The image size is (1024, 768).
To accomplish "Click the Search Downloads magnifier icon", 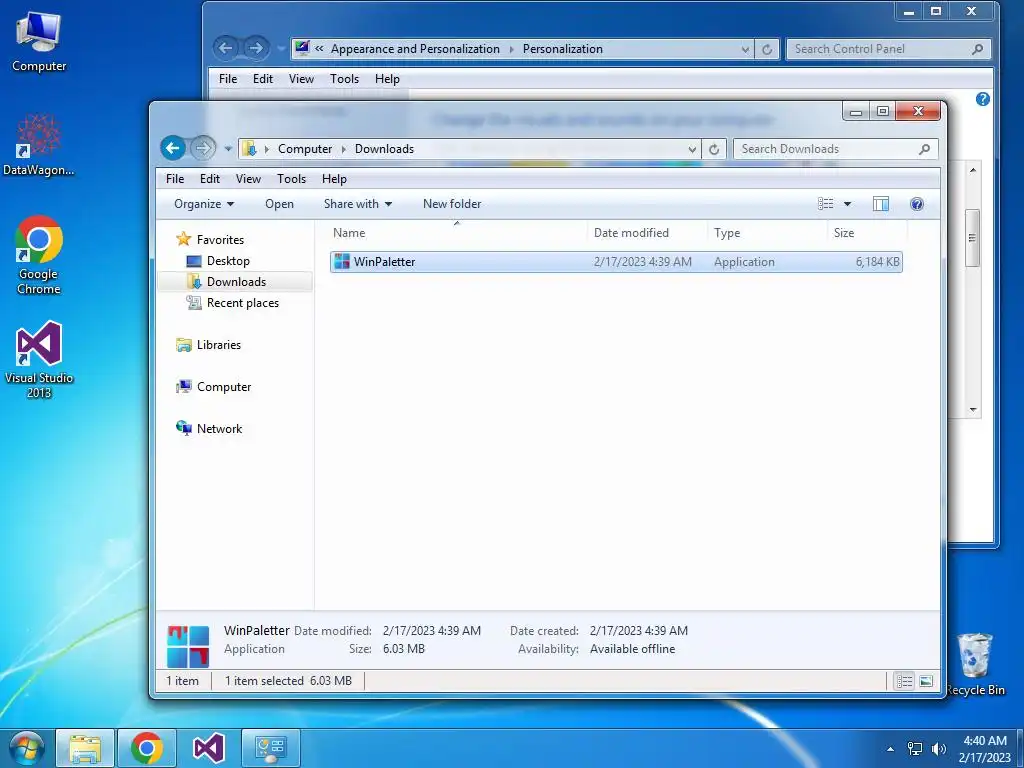I will click(x=924, y=149).
